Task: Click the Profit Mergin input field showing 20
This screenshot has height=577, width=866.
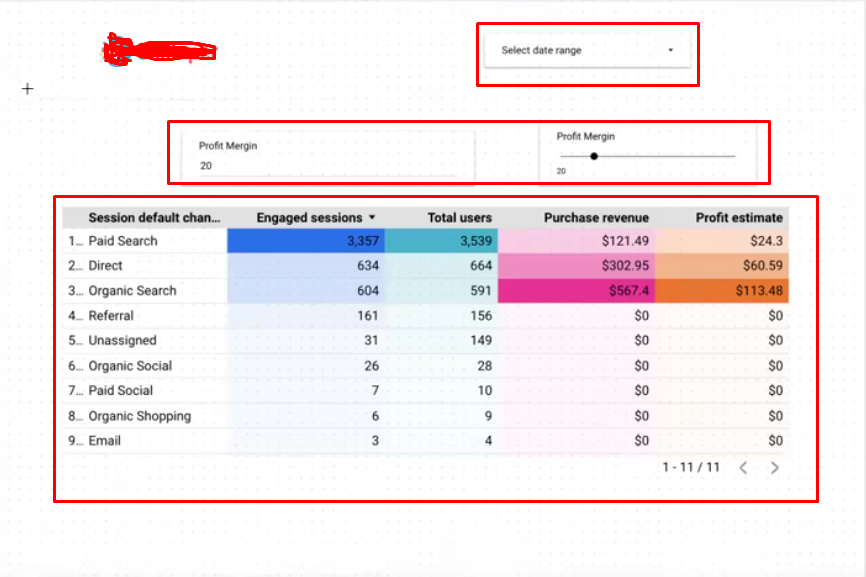Action: (325, 166)
